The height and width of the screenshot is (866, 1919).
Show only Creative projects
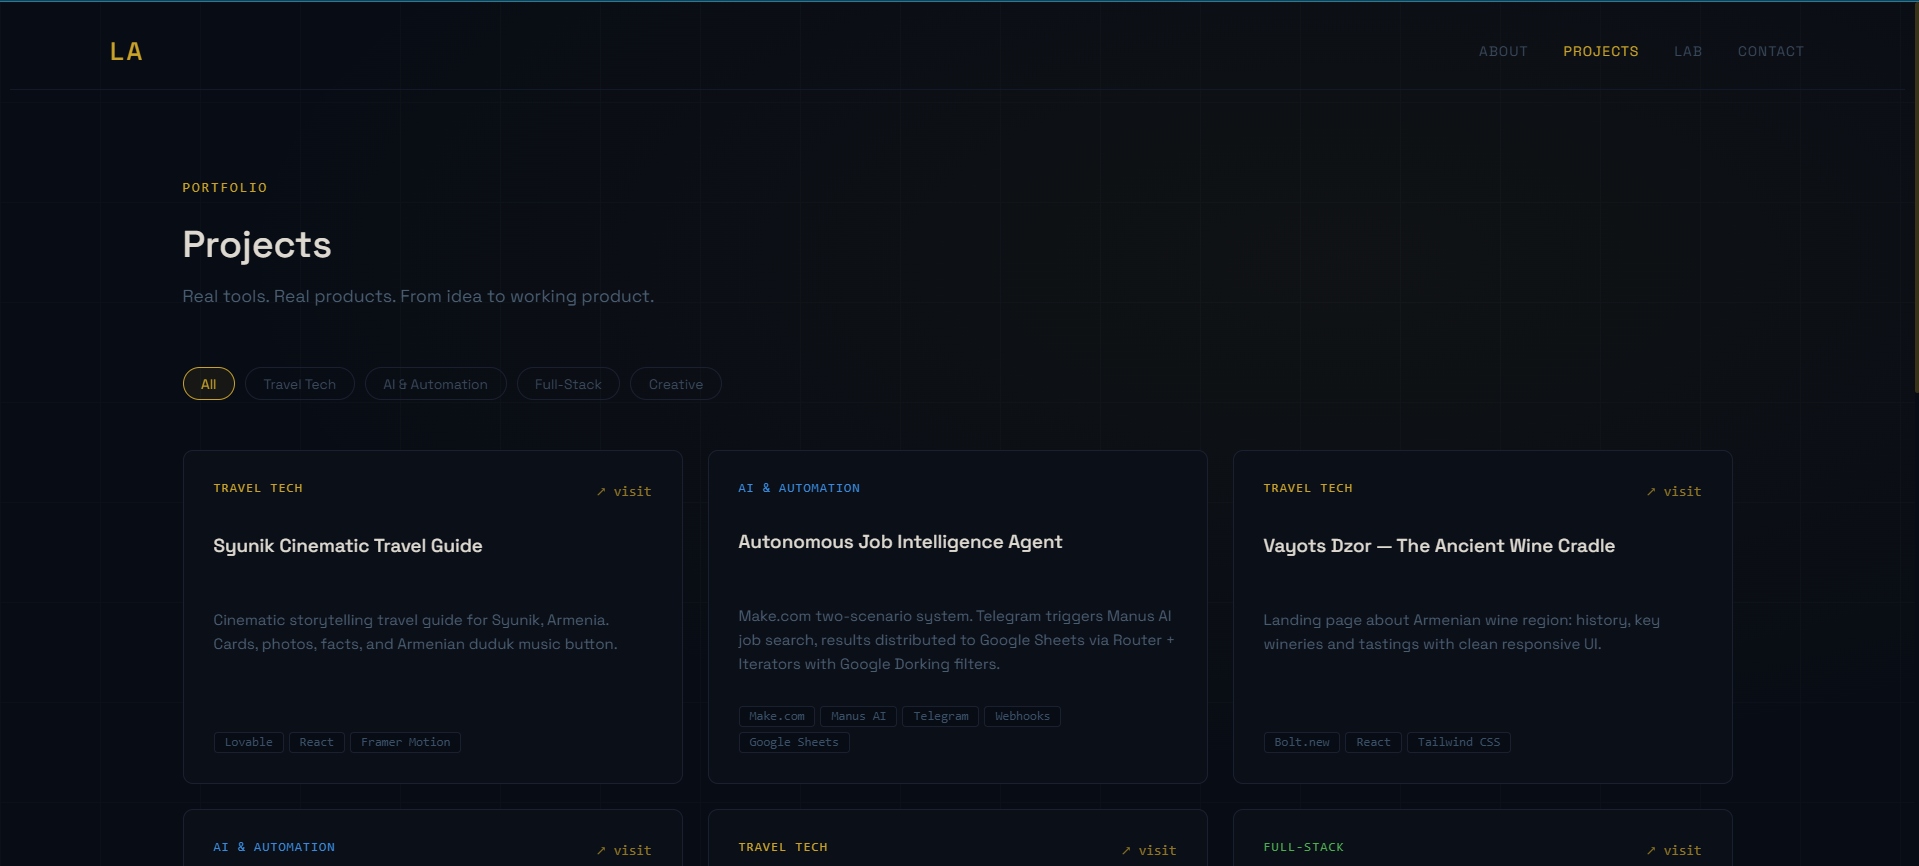coord(676,384)
